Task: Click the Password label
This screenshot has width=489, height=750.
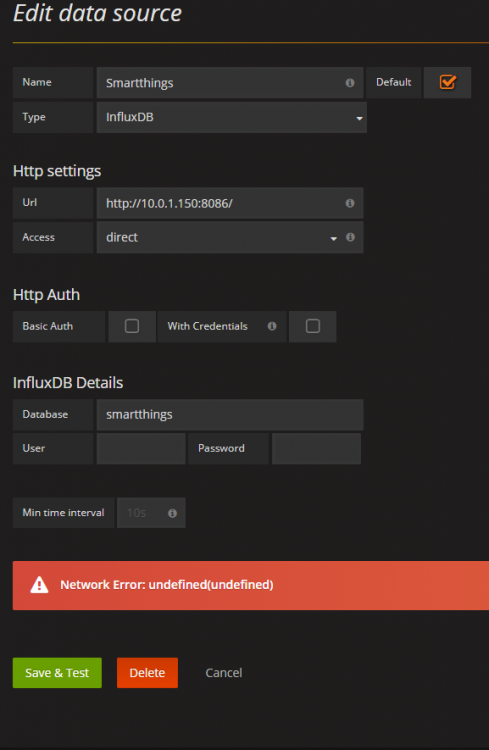Action: 221,448
